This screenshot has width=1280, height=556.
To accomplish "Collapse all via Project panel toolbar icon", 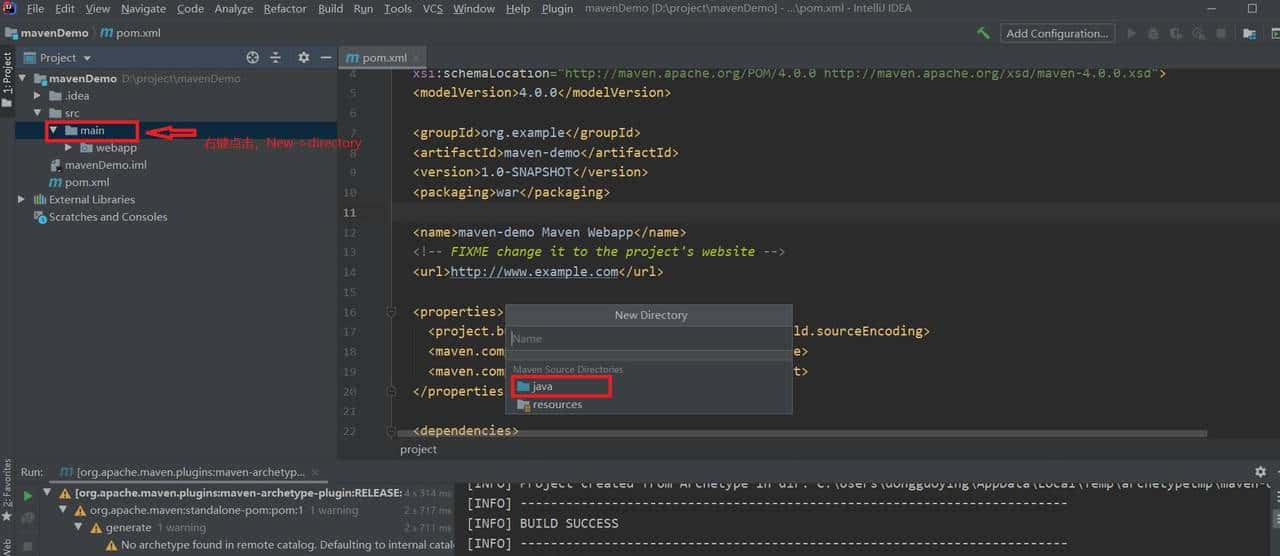I will 276,58.
